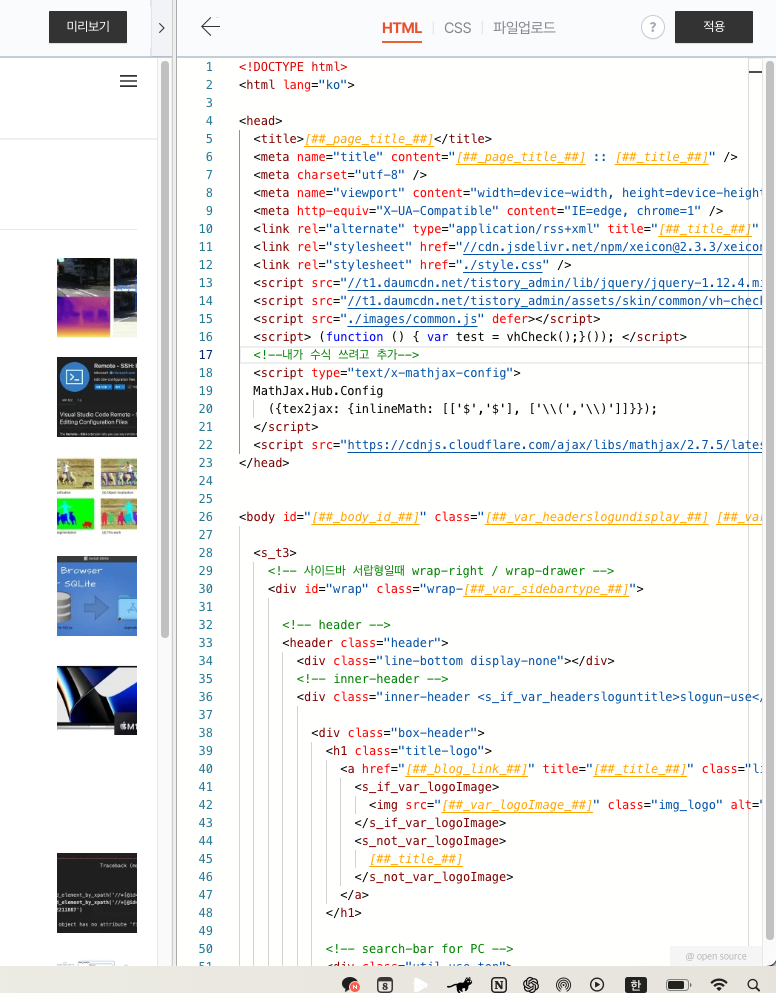Open the AirDrop menu bar icon
This screenshot has width=776, height=993.
[563, 985]
